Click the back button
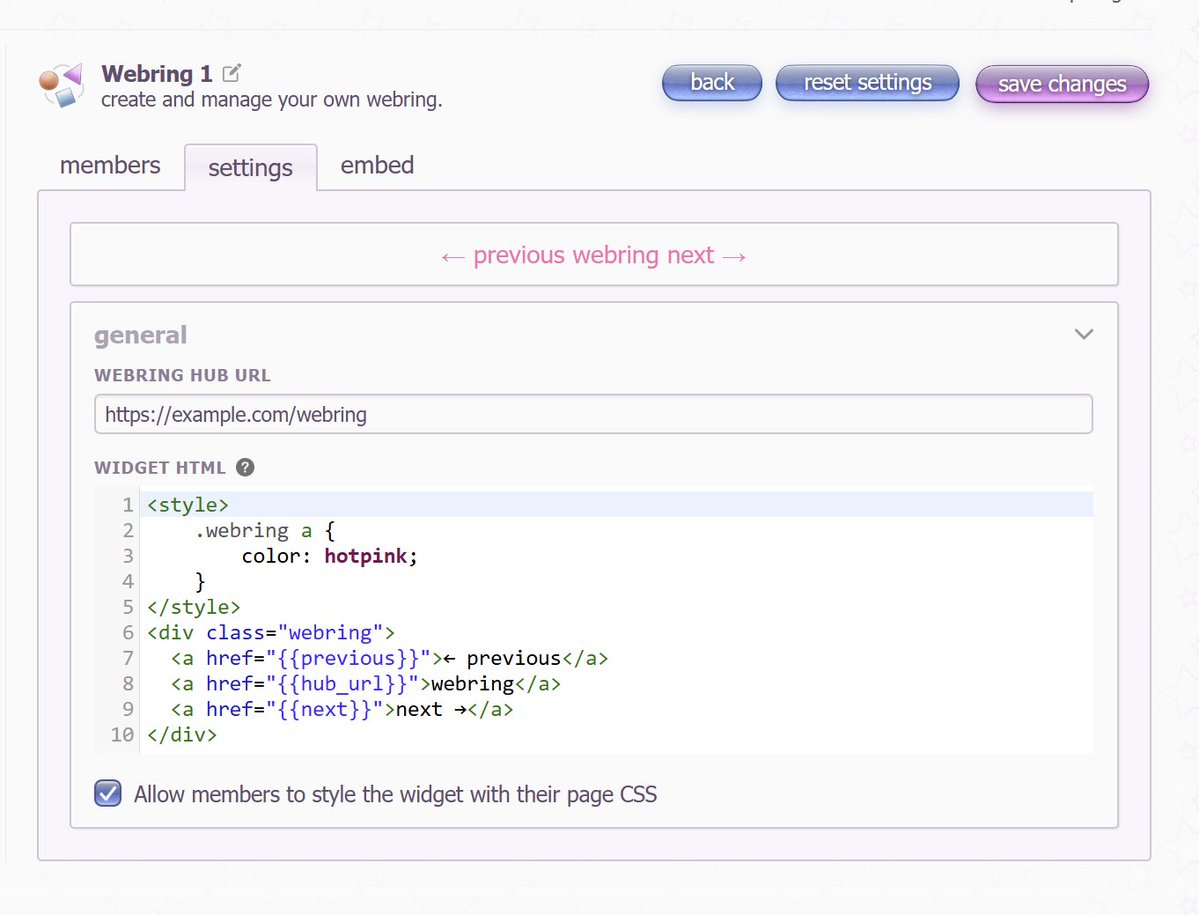Image resolution: width=1199 pixels, height=915 pixels. [x=712, y=83]
